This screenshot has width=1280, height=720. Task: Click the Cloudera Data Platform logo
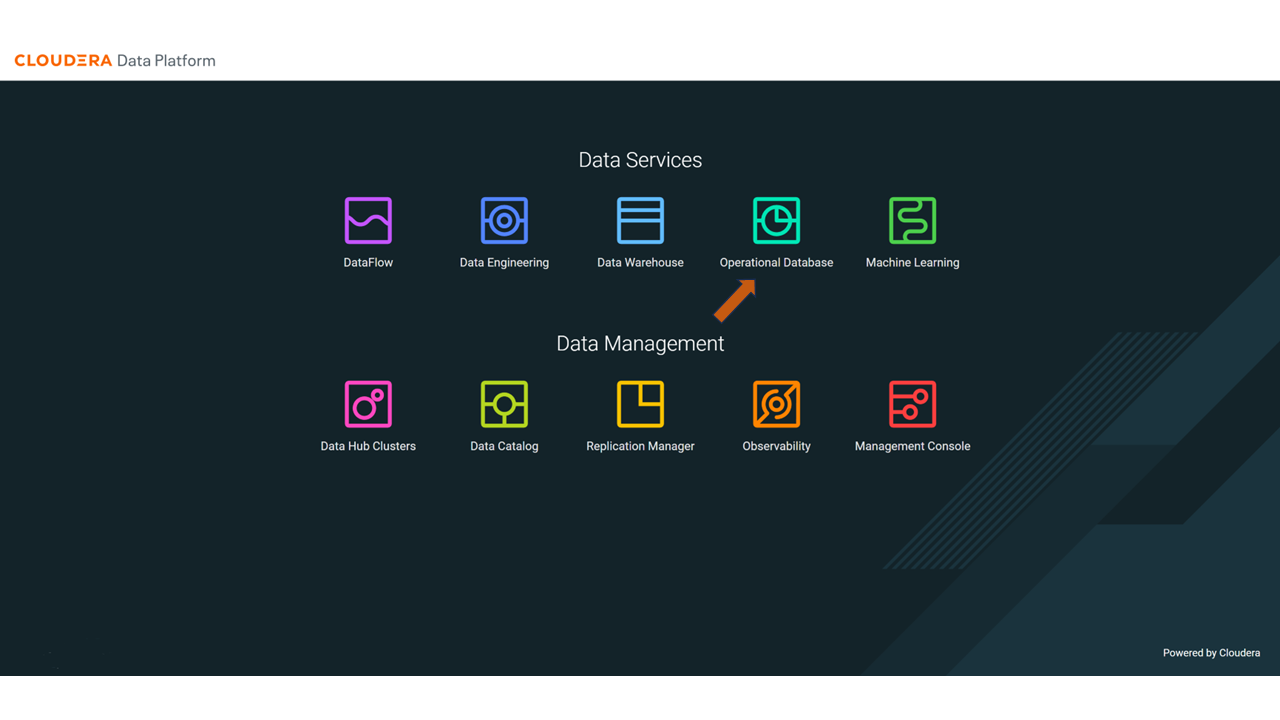pos(115,61)
